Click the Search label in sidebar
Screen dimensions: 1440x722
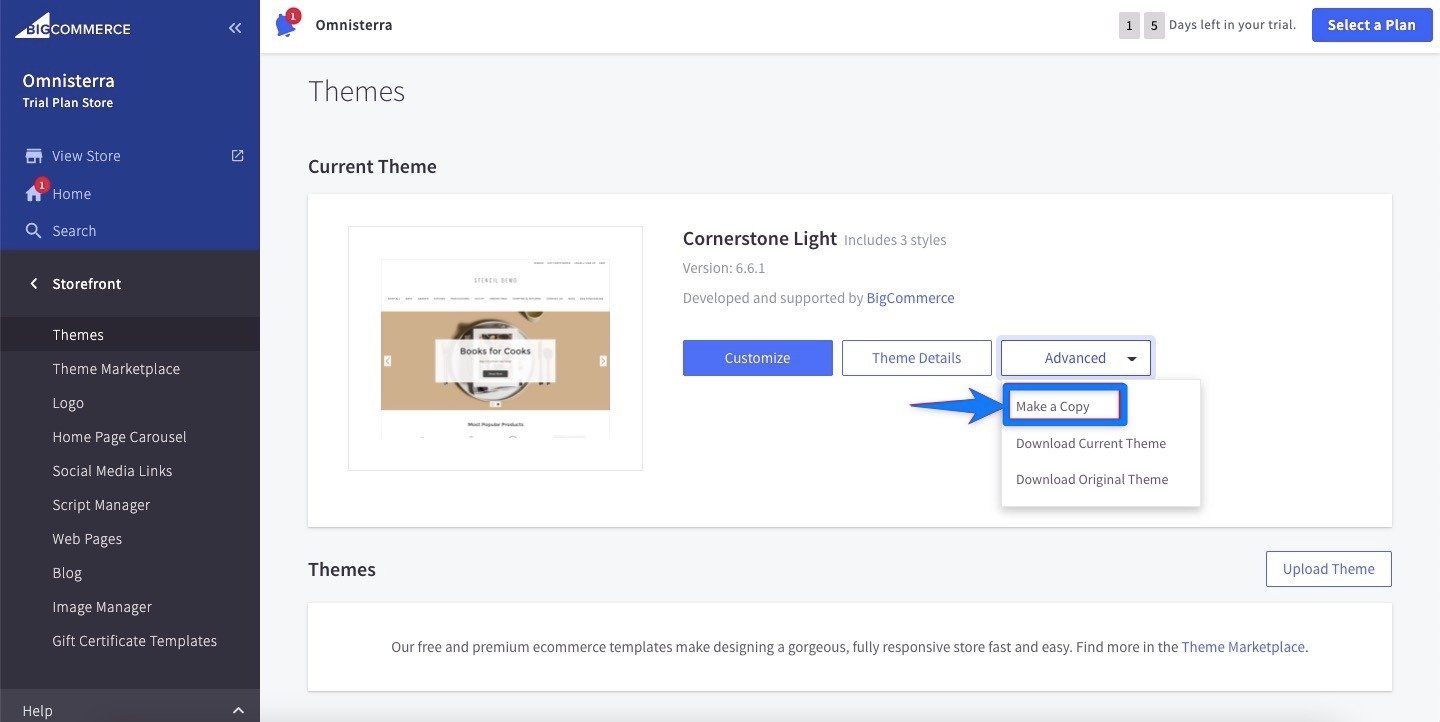point(74,231)
